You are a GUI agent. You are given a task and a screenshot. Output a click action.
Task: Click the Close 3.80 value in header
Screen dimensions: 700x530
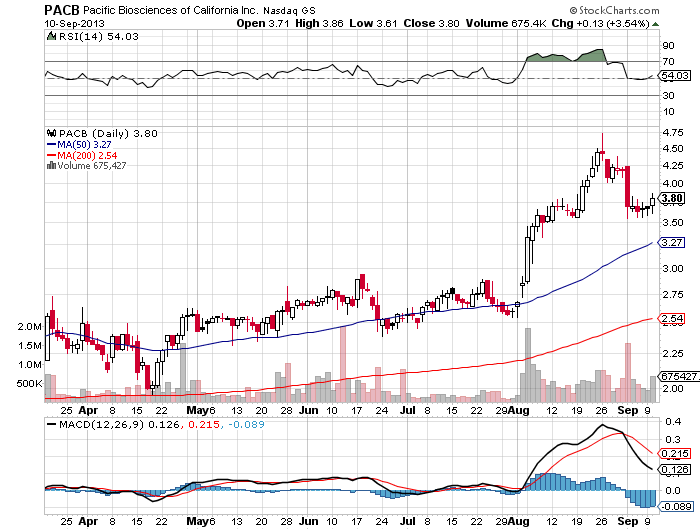coord(431,24)
